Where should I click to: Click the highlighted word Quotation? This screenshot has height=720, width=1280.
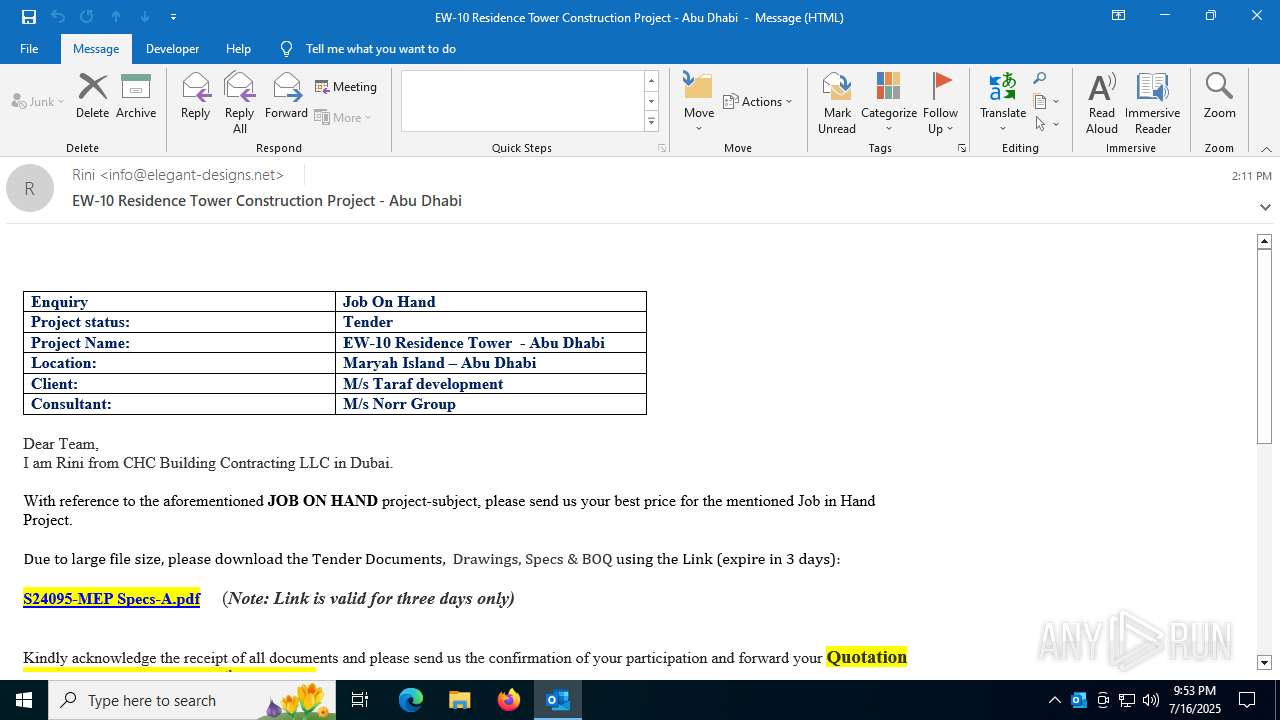point(866,657)
